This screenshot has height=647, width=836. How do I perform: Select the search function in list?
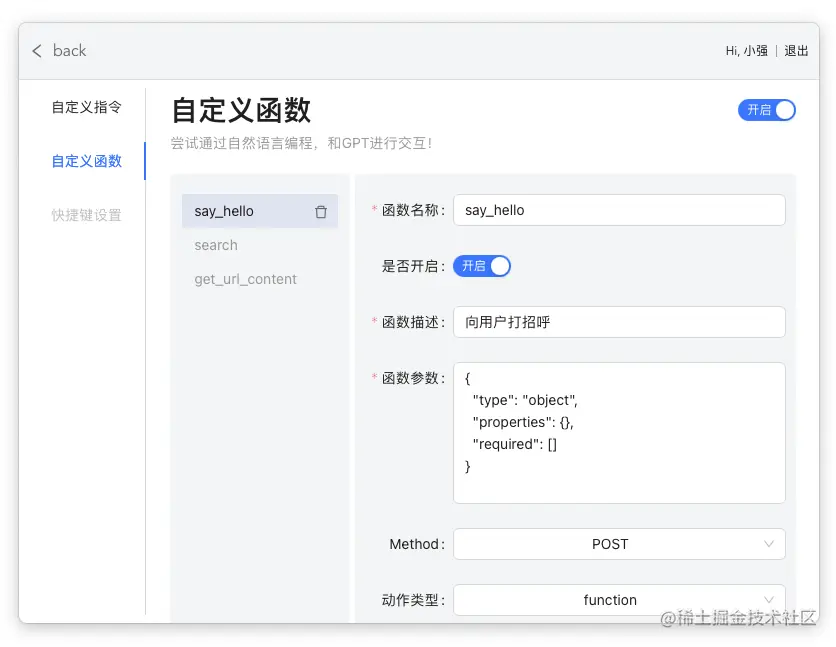pyautogui.click(x=216, y=245)
